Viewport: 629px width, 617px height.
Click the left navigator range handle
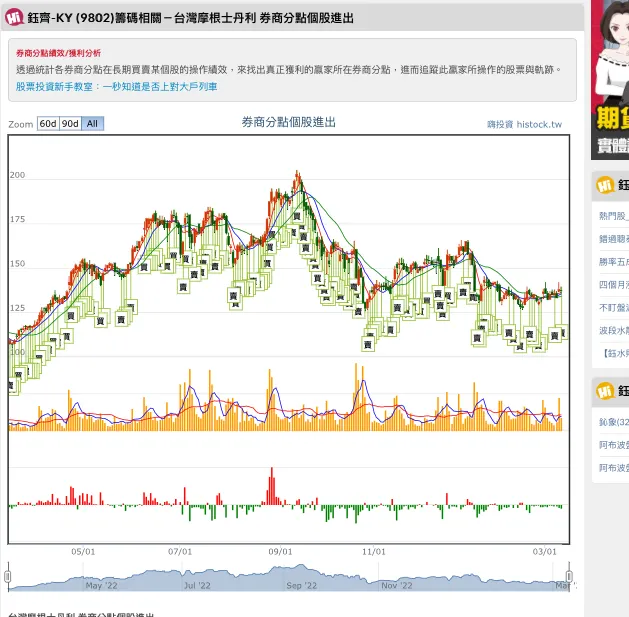pos(8,576)
